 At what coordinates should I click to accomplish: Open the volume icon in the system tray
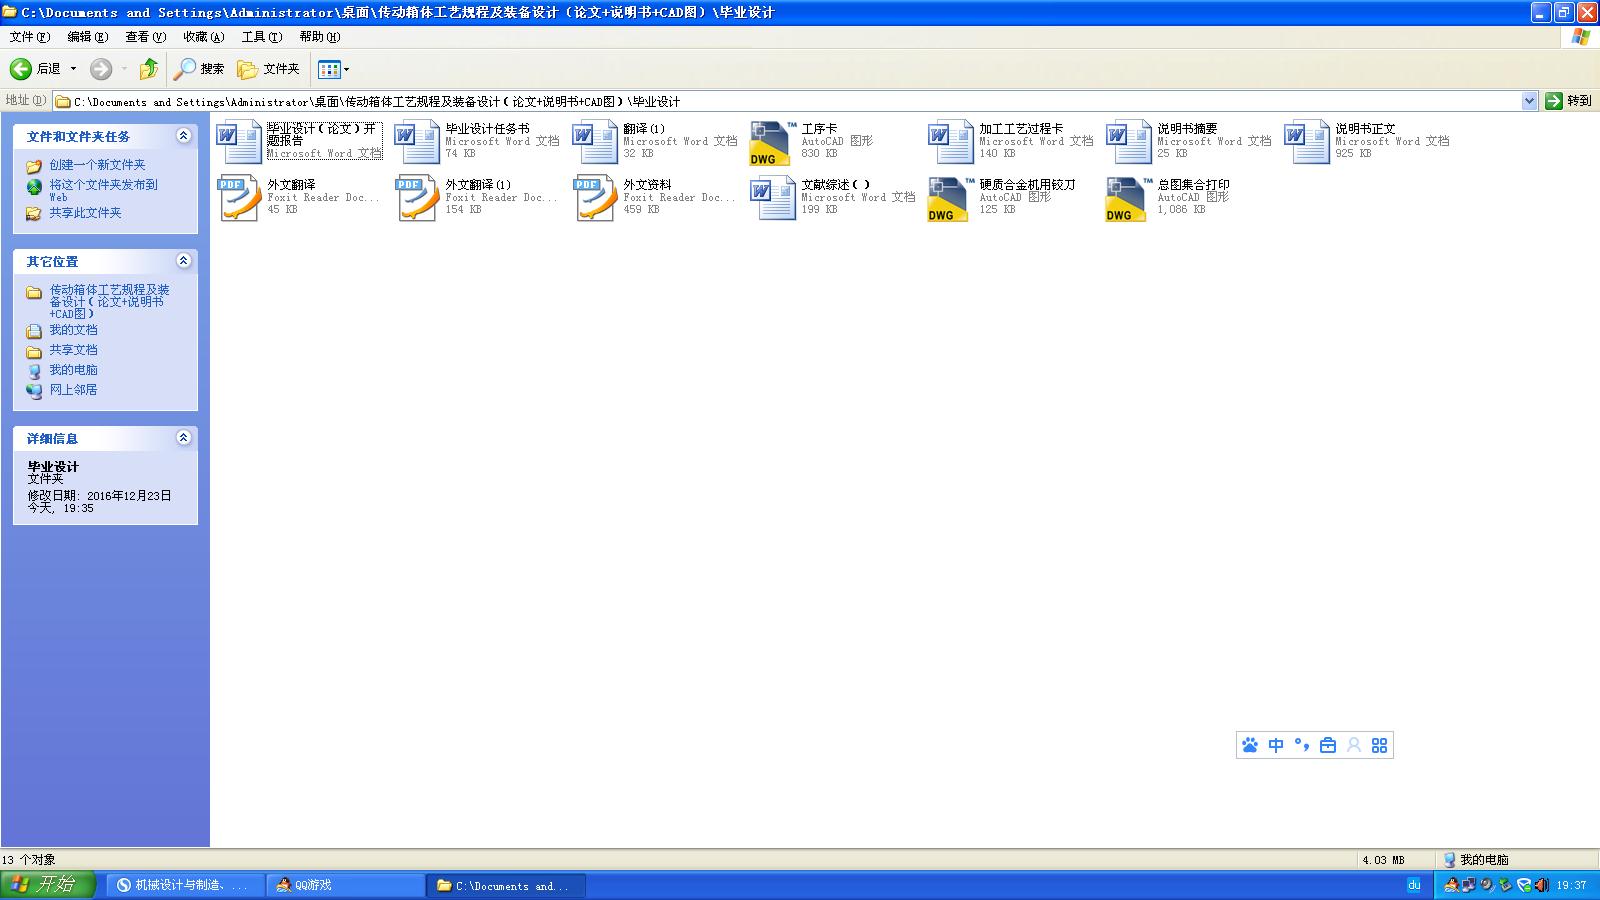pos(1540,885)
